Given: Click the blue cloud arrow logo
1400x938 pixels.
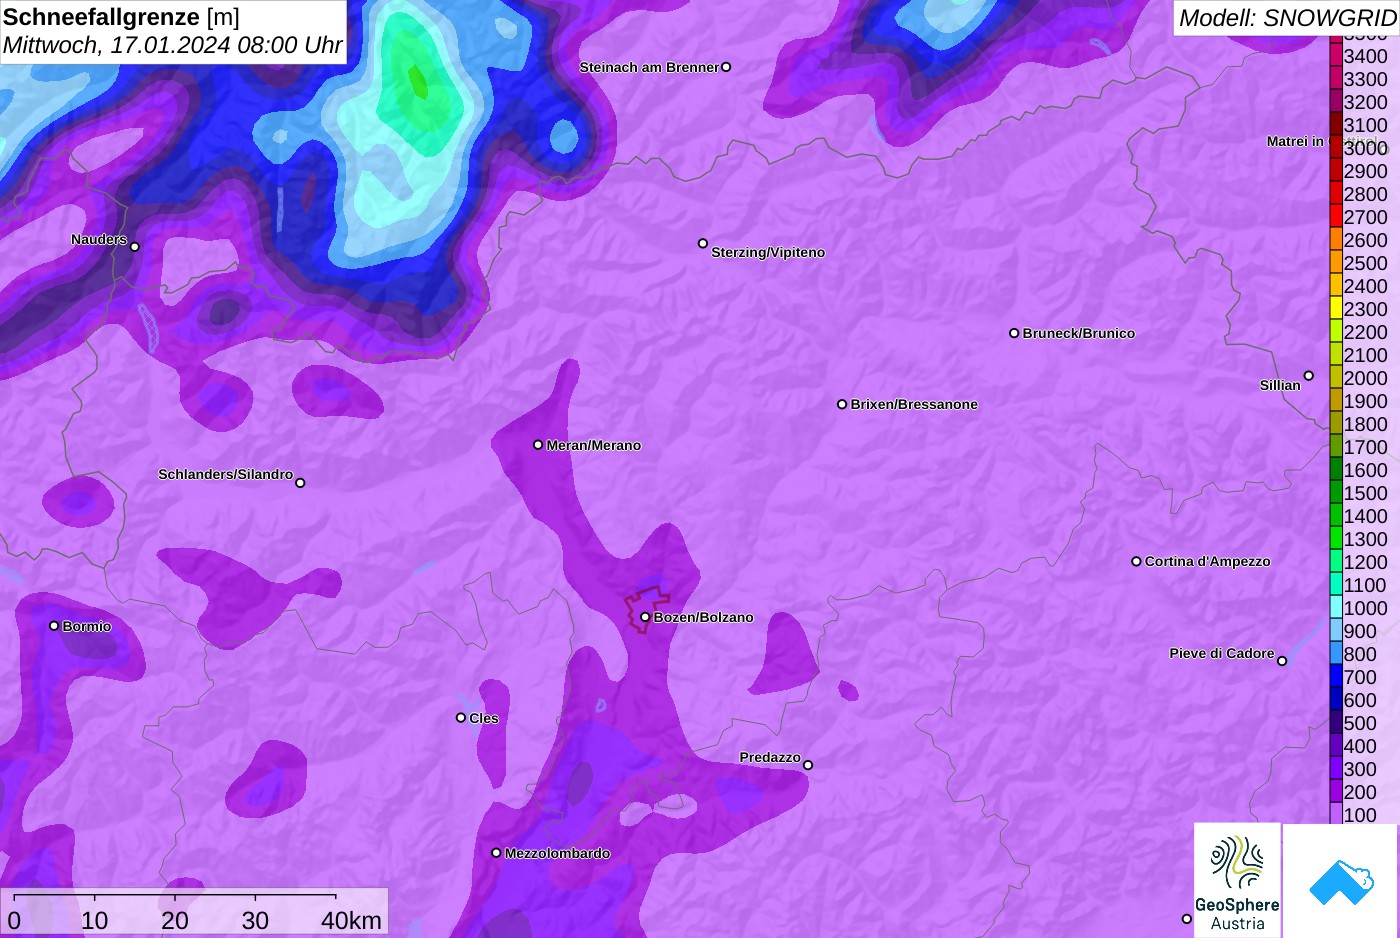Looking at the screenshot, I should coord(1341,881).
